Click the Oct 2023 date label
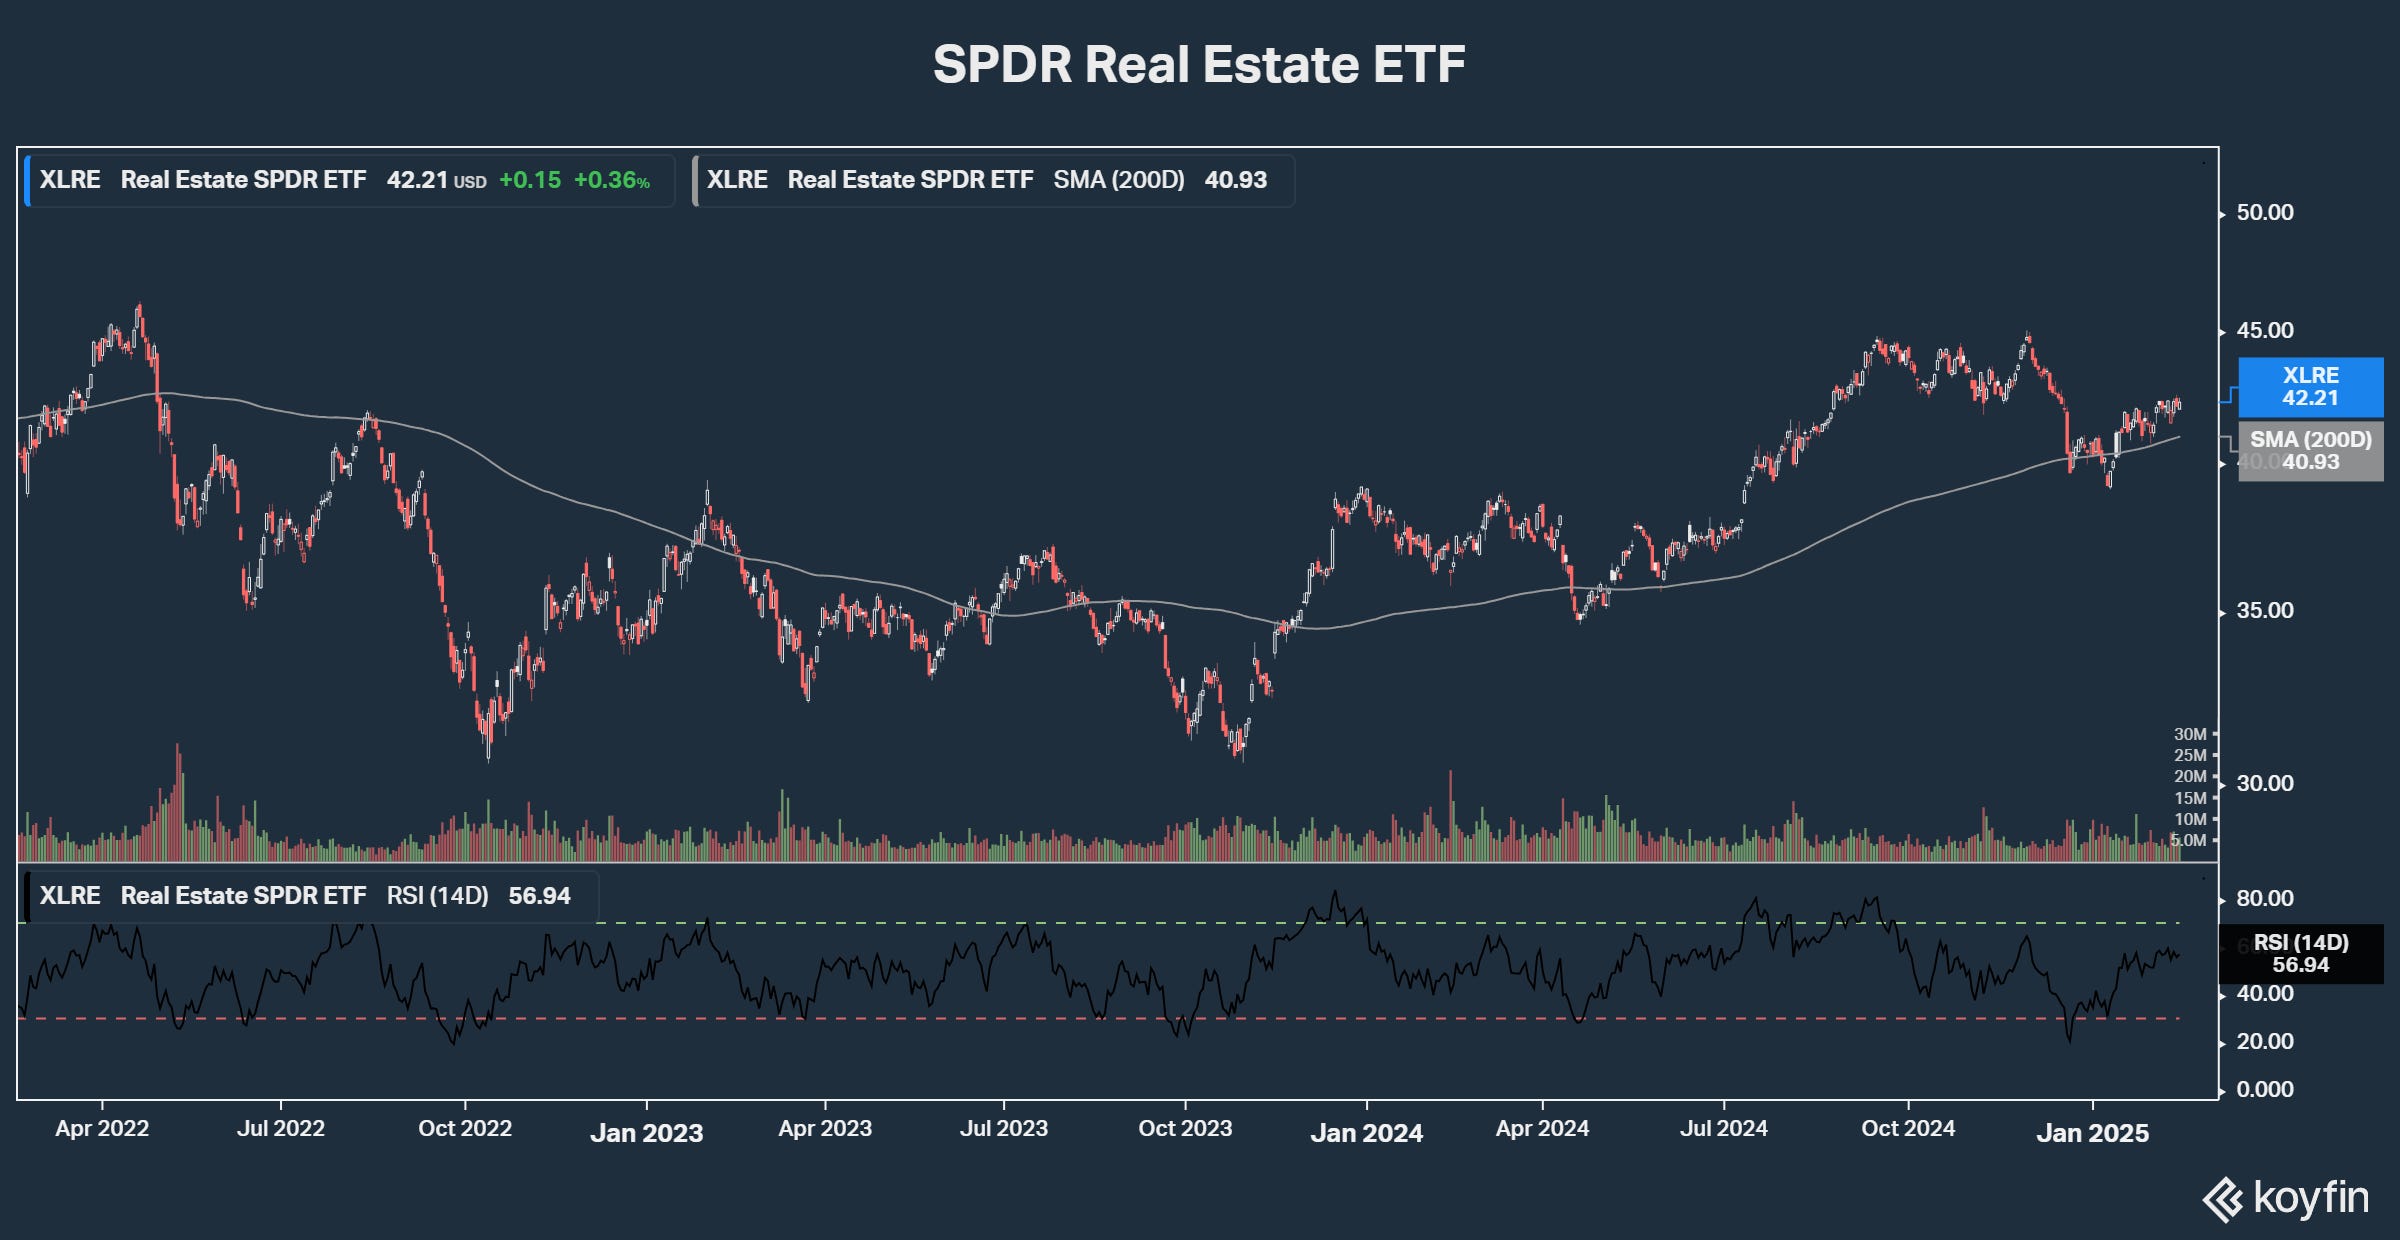The width and height of the screenshot is (2400, 1240). pos(1185,1128)
